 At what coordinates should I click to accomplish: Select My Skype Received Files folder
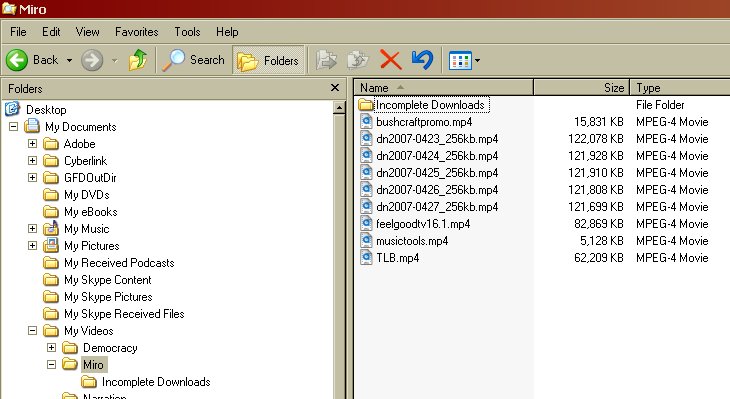(124, 314)
